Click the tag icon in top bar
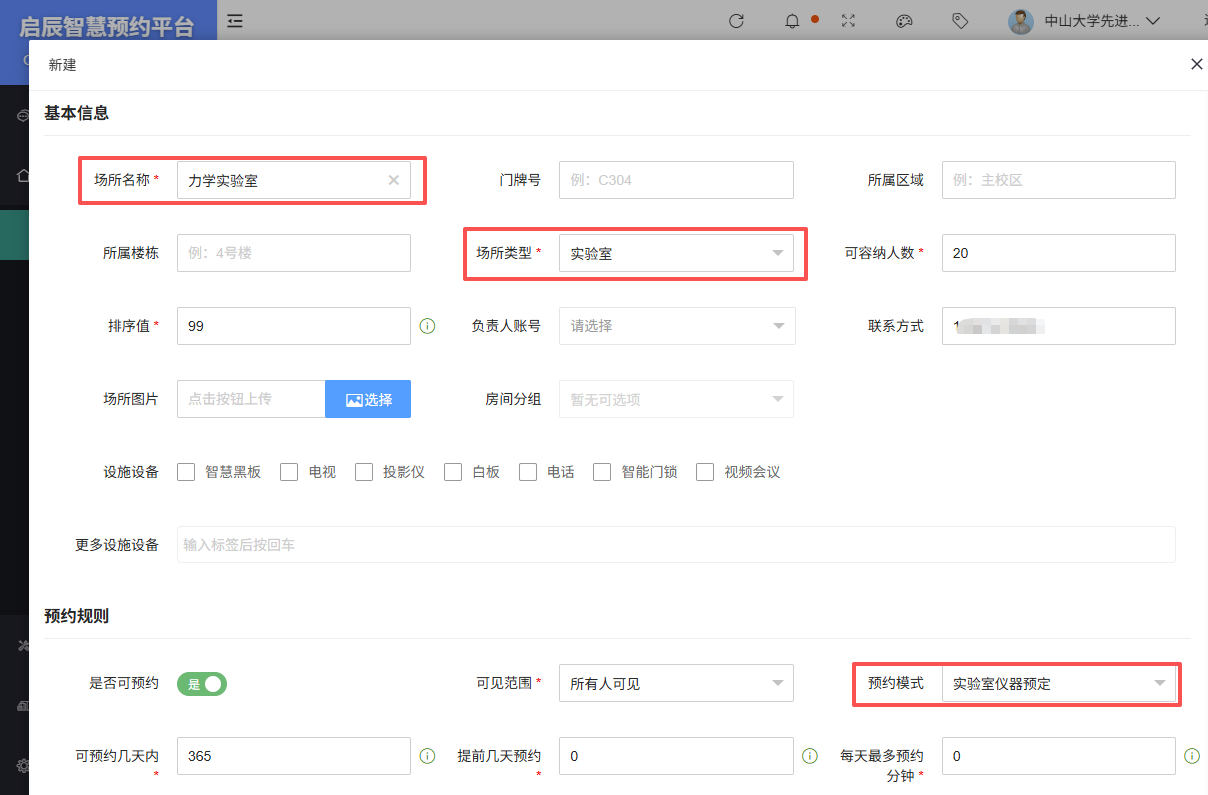Image resolution: width=1208 pixels, height=795 pixels. [960, 21]
